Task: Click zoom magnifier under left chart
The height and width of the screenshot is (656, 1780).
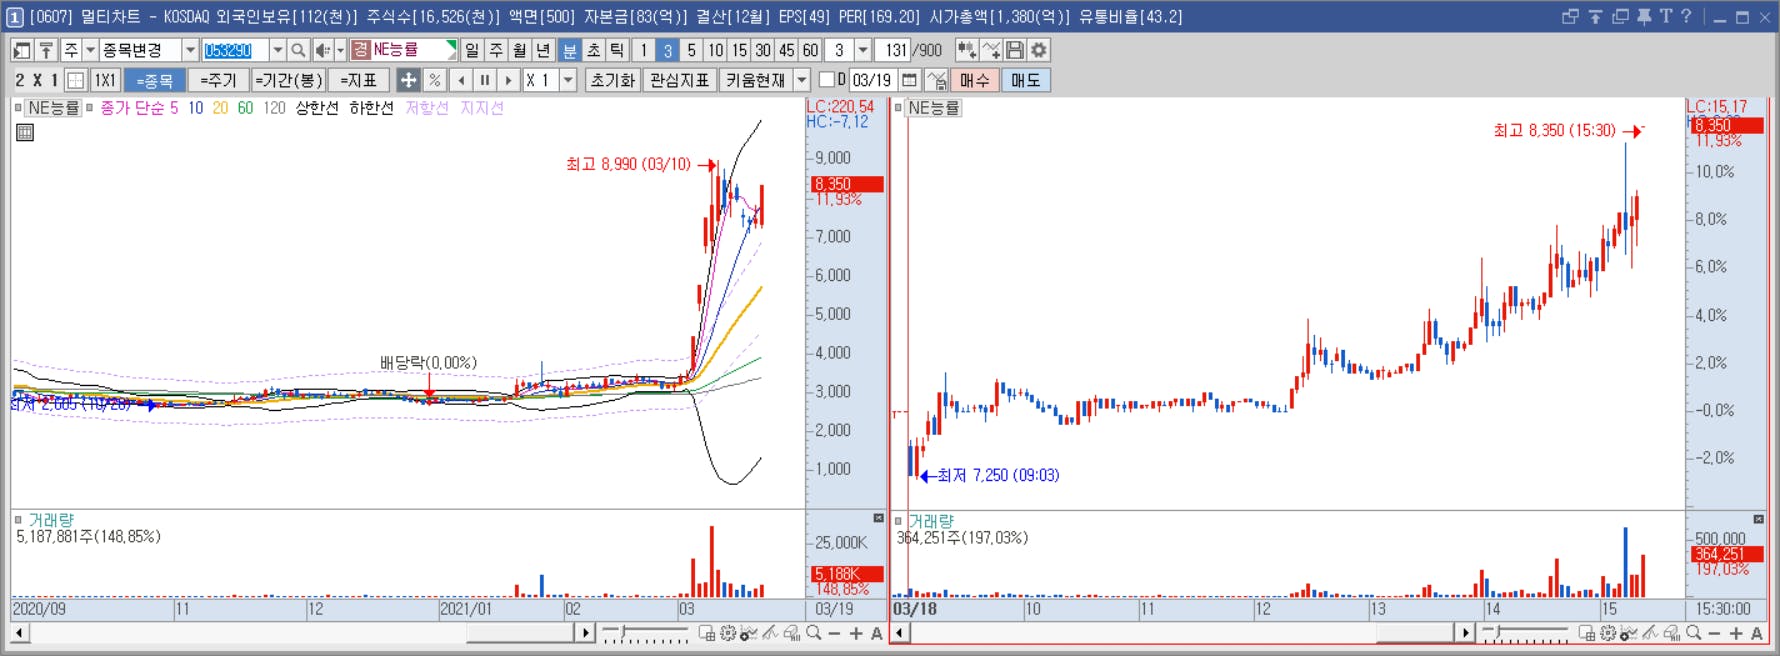Action: pyautogui.click(x=814, y=633)
